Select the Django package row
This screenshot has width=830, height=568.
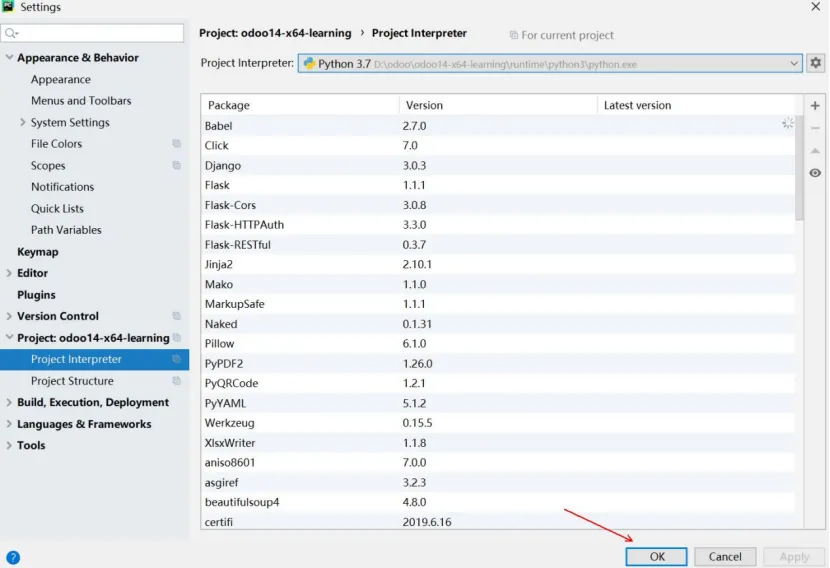pos(498,165)
